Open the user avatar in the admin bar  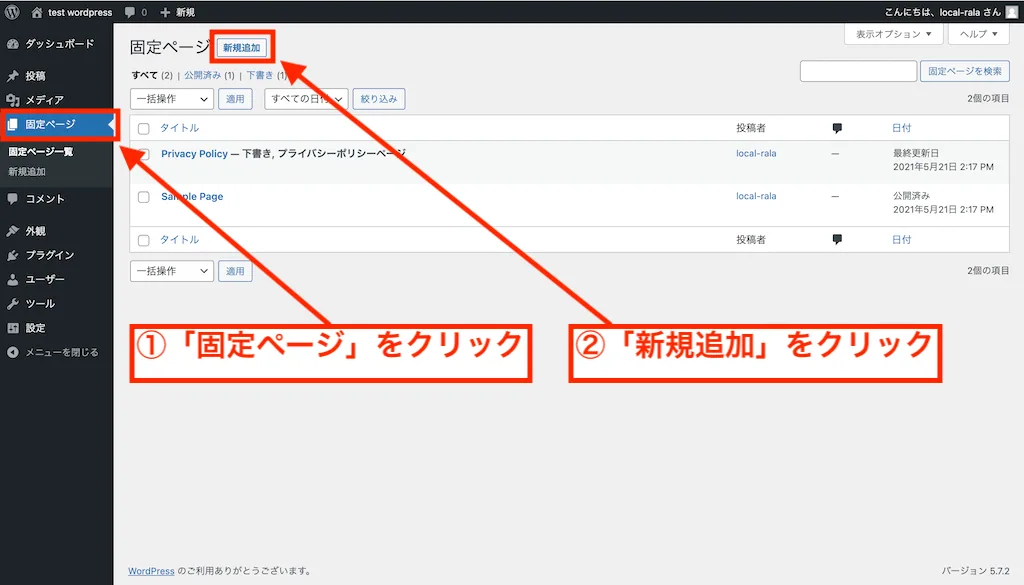1012,12
